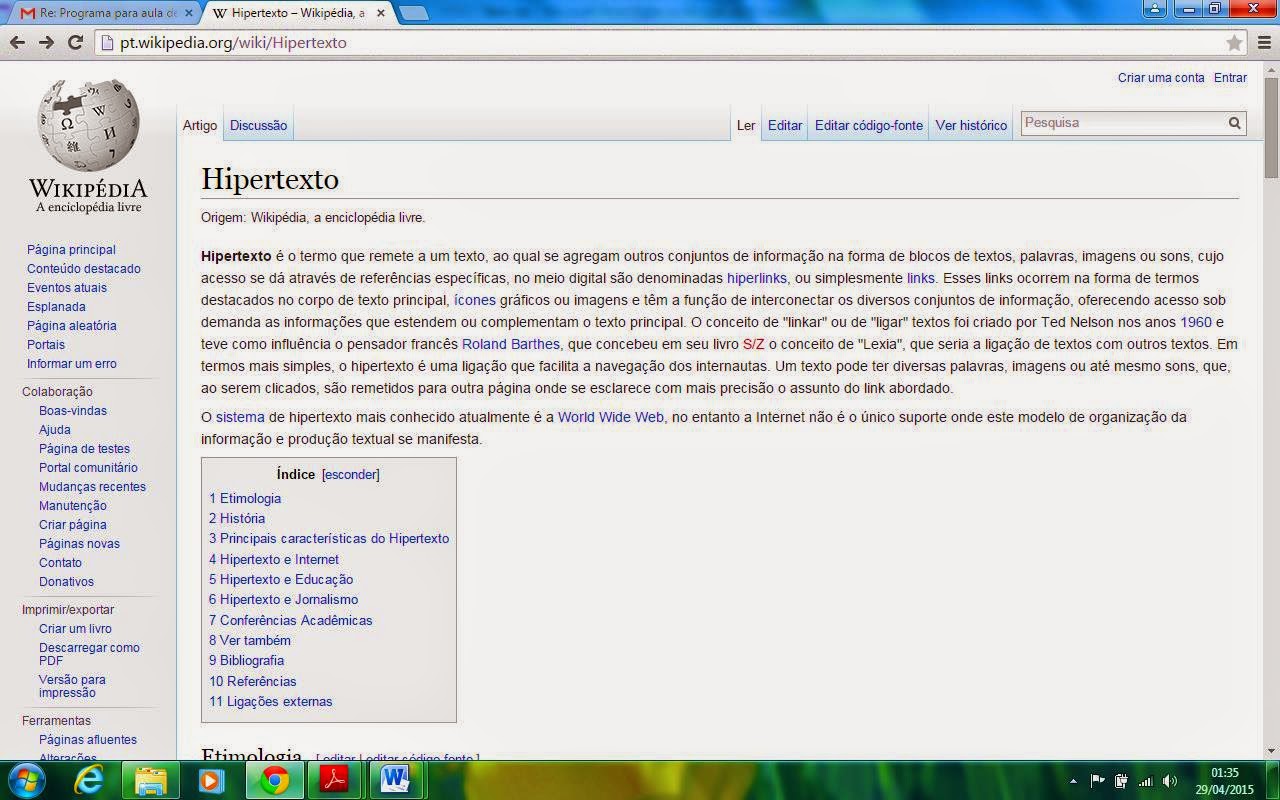The image size is (1280, 800).
Task: Click the search magnifier icon
Action: pos(1235,123)
